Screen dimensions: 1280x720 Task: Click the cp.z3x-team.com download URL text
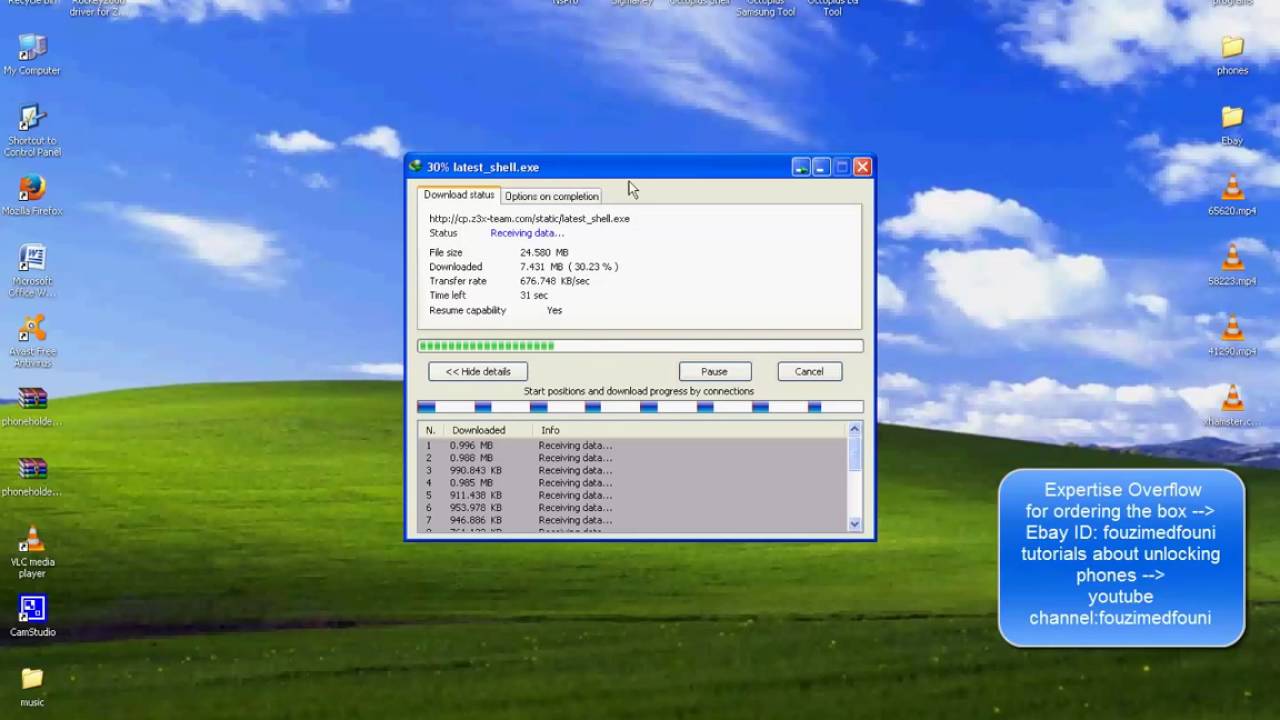tap(529, 218)
